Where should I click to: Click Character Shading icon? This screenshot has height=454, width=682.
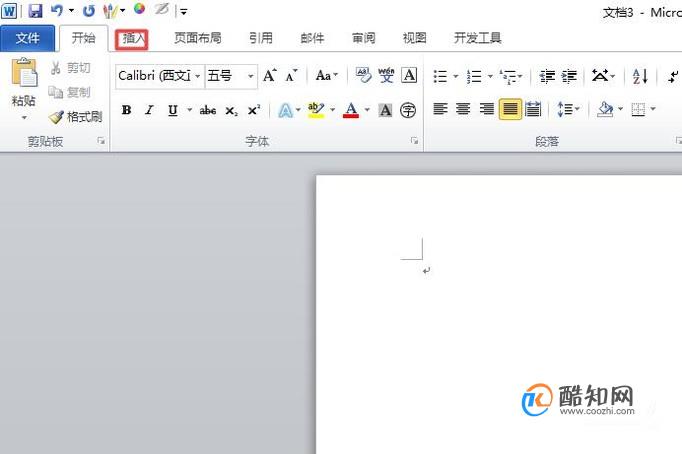click(x=385, y=110)
